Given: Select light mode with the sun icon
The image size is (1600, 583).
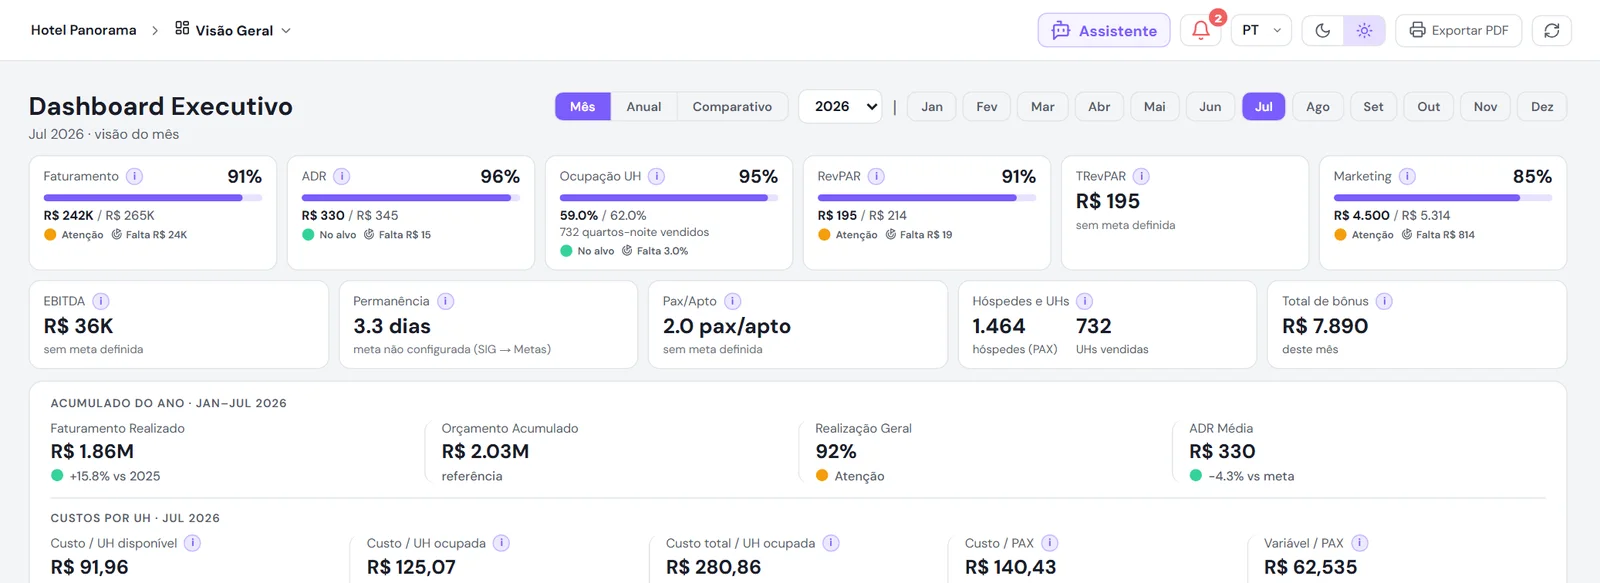Looking at the screenshot, I should [1364, 30].
